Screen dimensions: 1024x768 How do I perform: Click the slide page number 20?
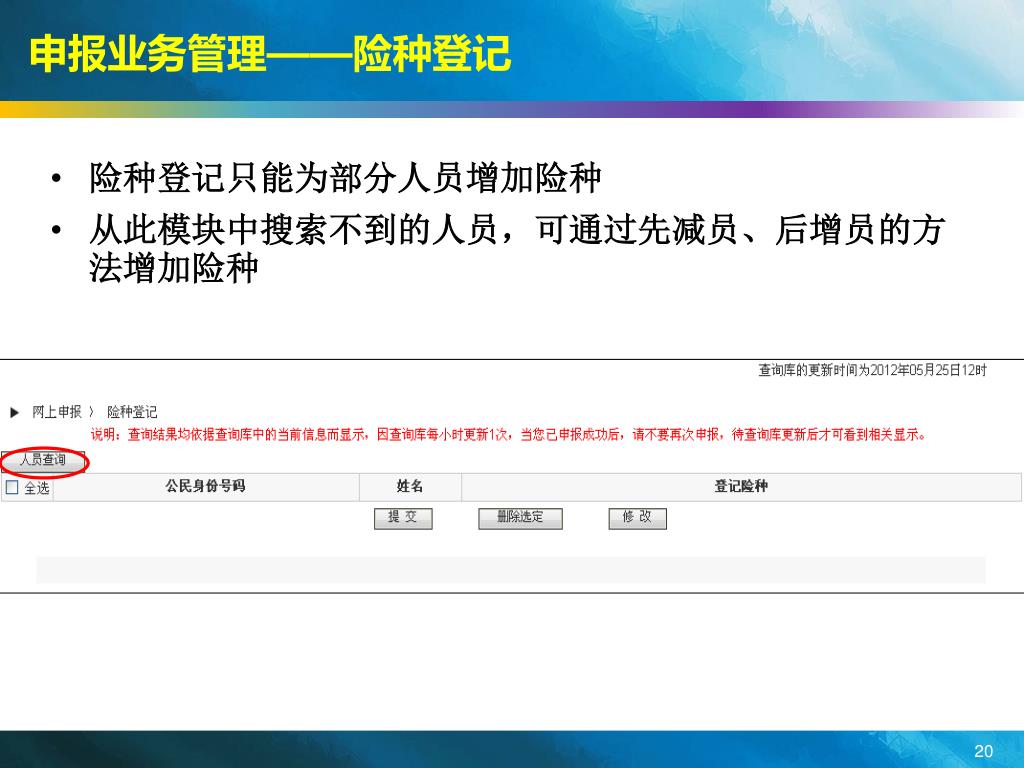click(984, 751)
